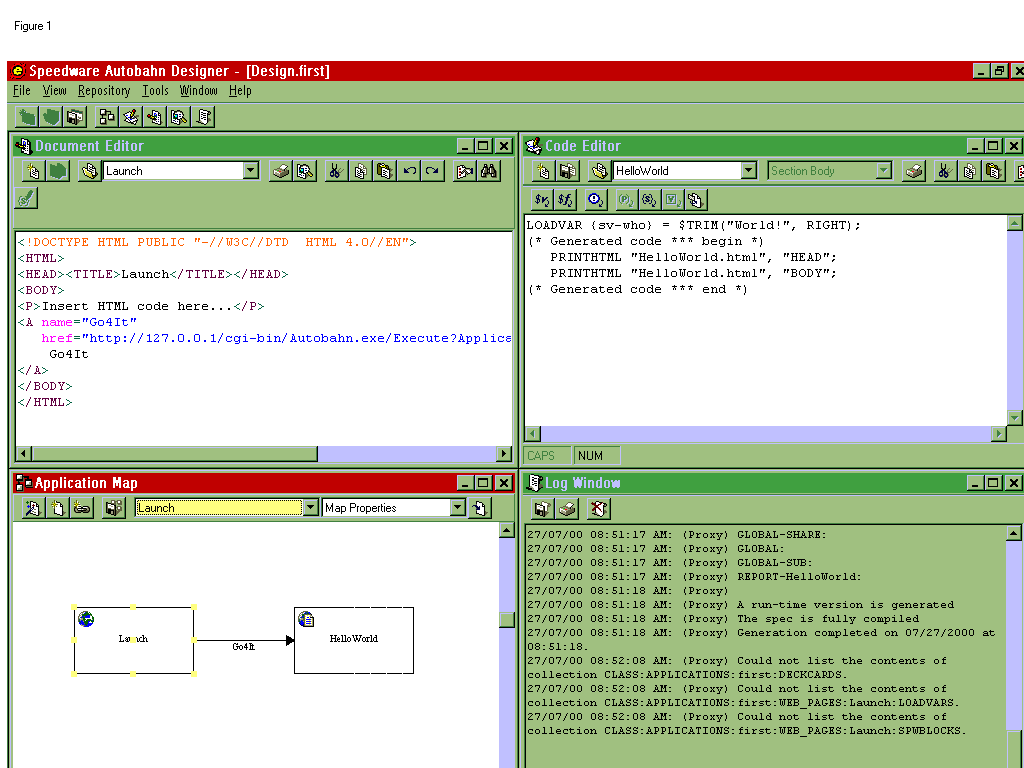Expand the Launch dropdown in Application Map

point(311,508)
